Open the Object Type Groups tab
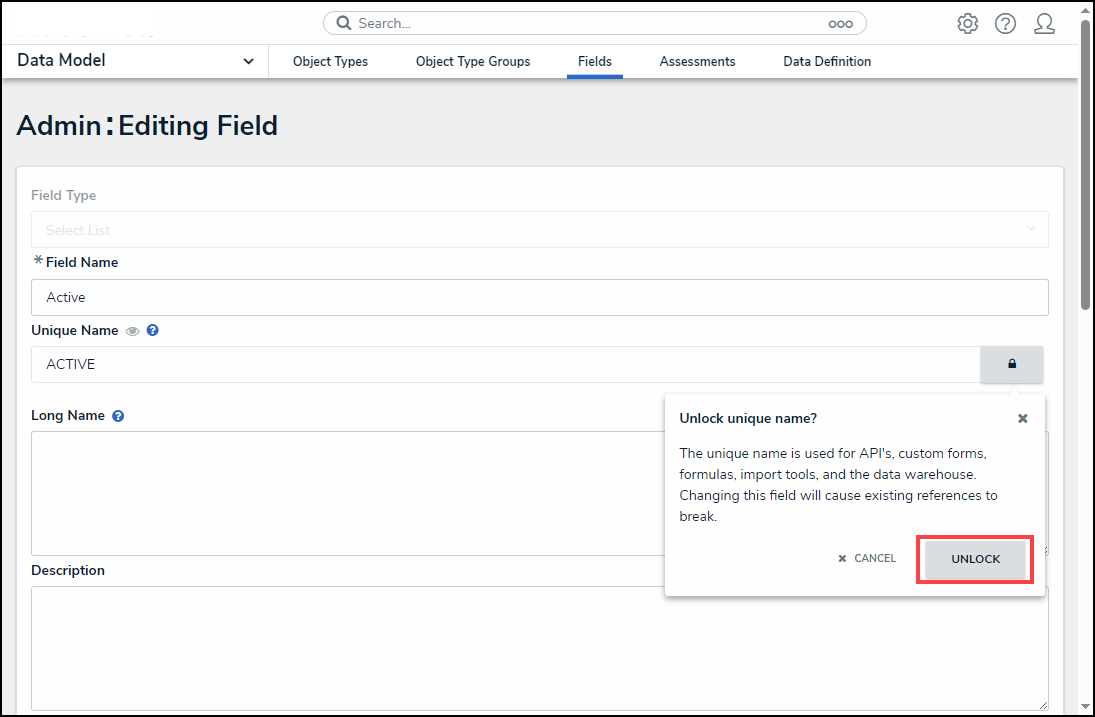 (x=473, y=62)
